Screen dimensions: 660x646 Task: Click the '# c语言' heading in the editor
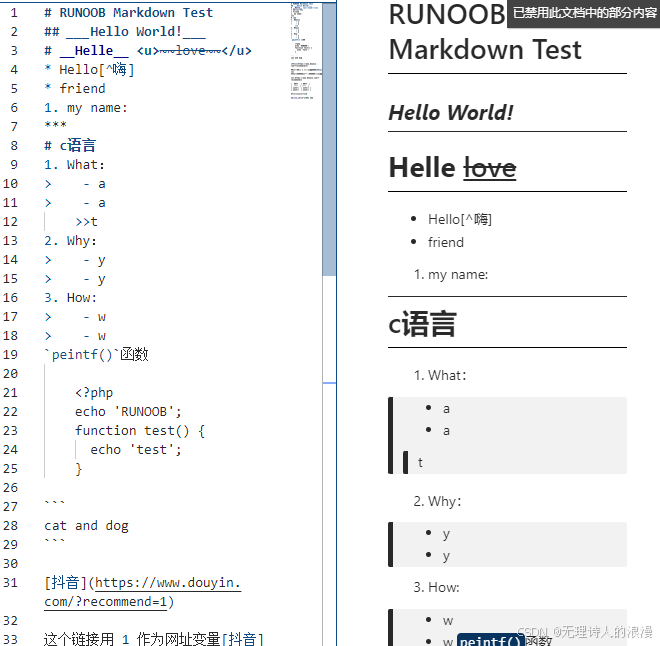click(70, 146)
